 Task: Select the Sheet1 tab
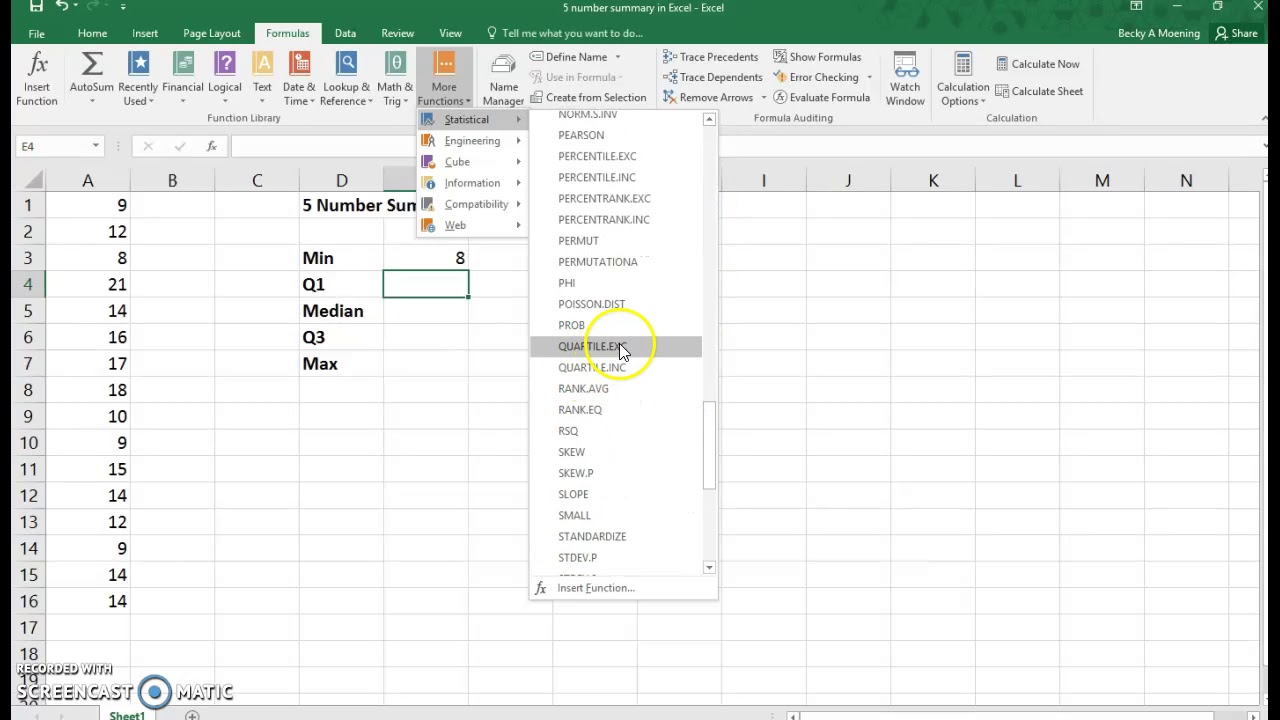[x=127, y=715]
